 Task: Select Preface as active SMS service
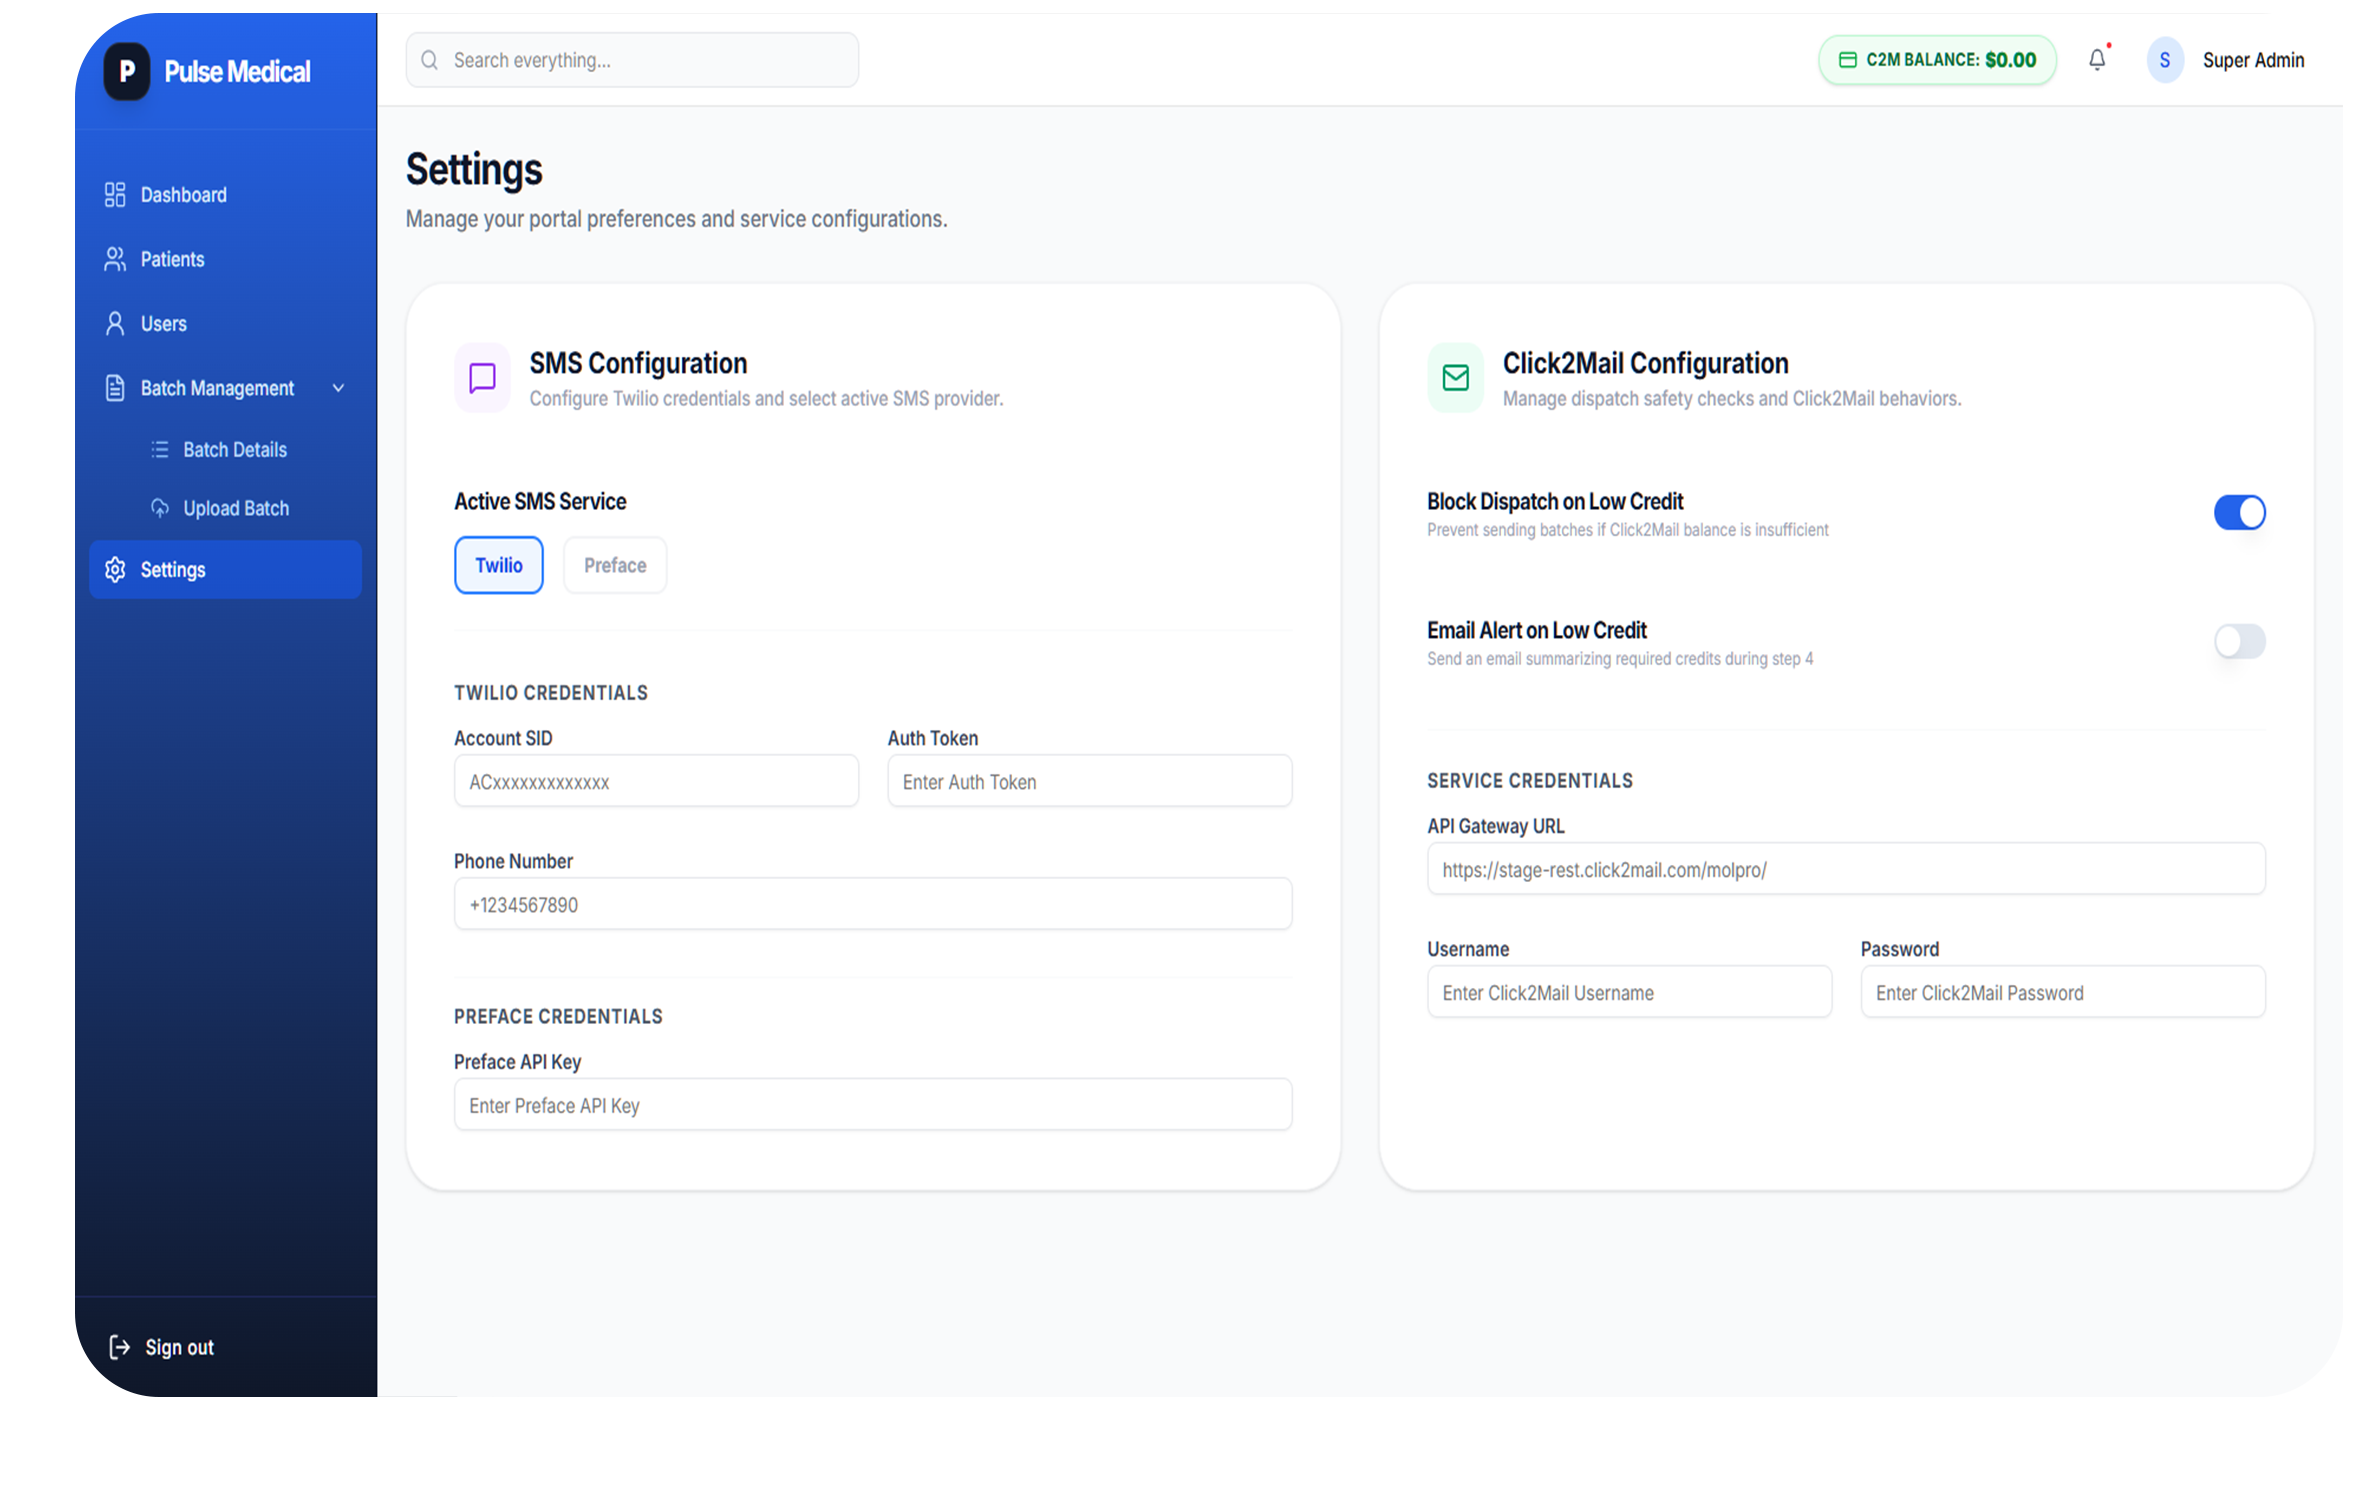pyautogui.click(x=614, y=564)
